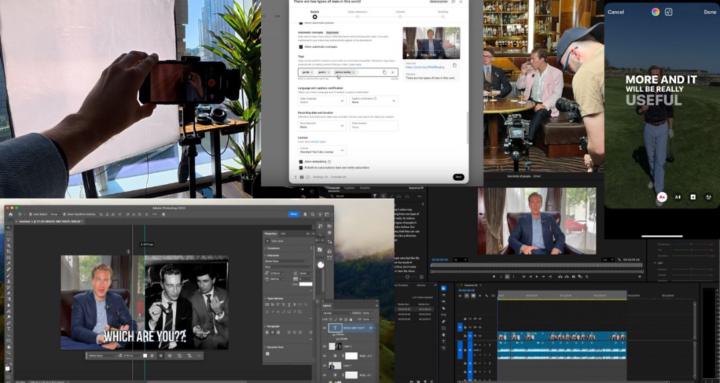This screenshot has height=383, width=720.
Task: Click the black Next button in upload dialog
Action: [458, 177]
